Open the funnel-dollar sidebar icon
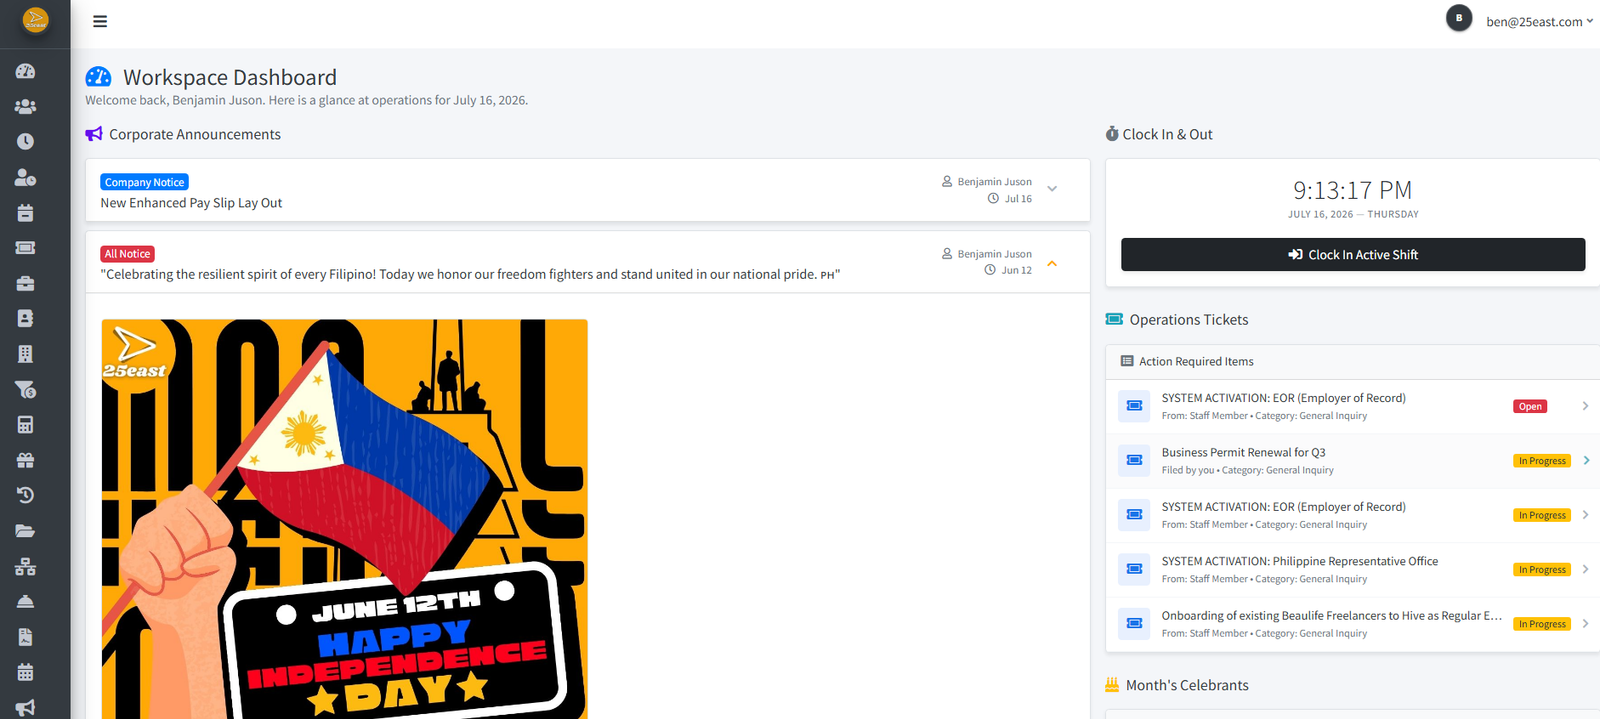 26,389
